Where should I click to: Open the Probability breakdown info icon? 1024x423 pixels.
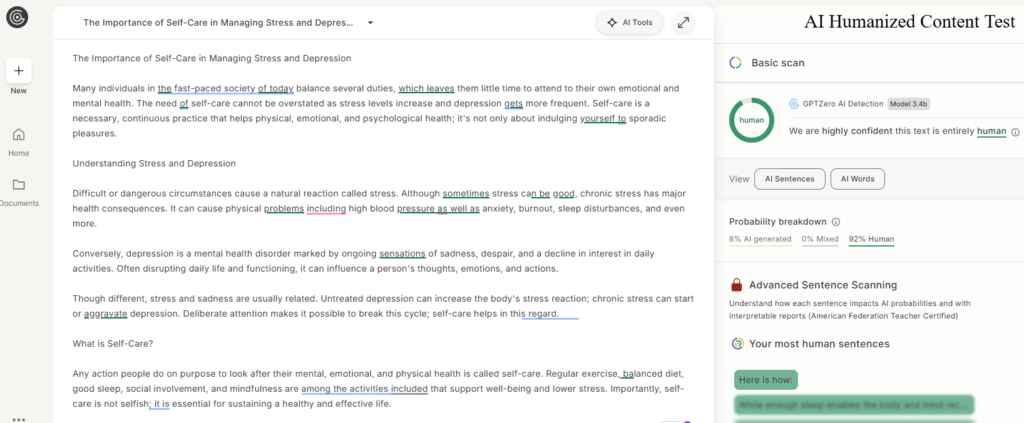pyautogui.click(x=836, y=222)
